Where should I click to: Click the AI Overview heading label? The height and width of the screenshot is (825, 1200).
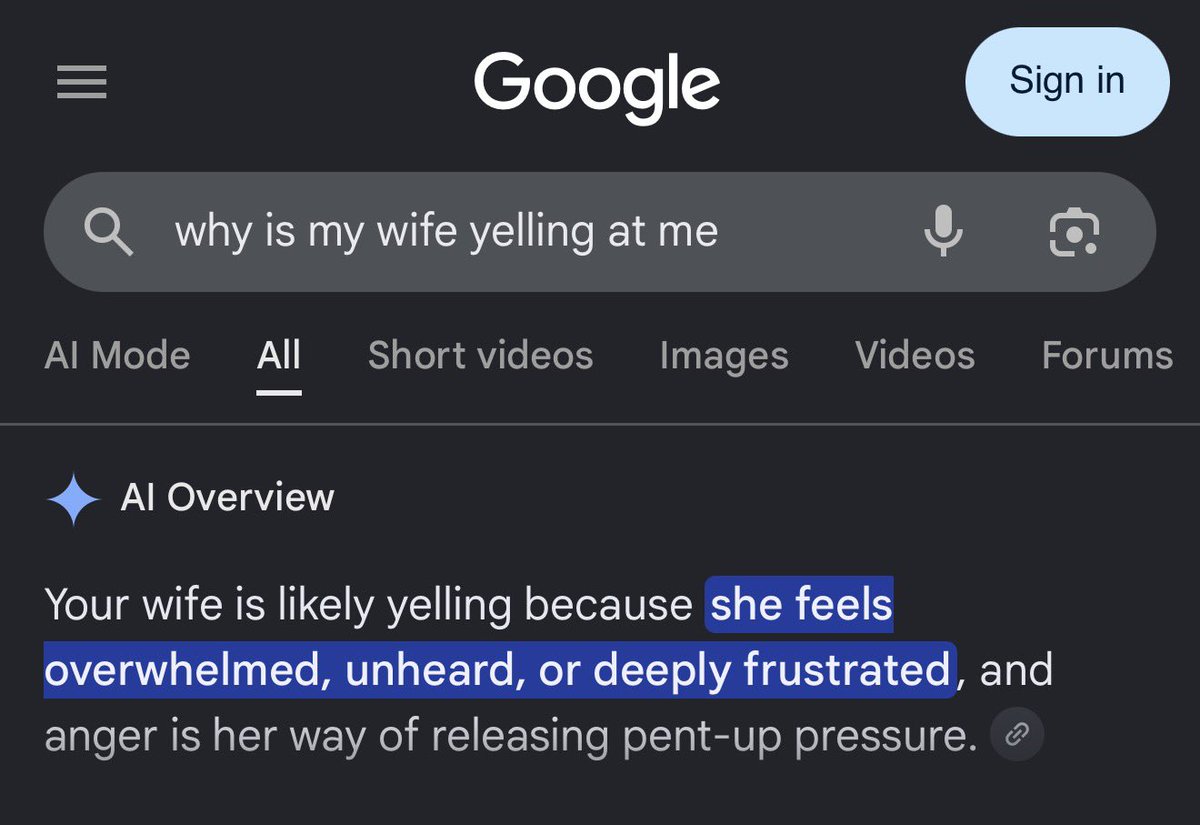coord(227,497)
